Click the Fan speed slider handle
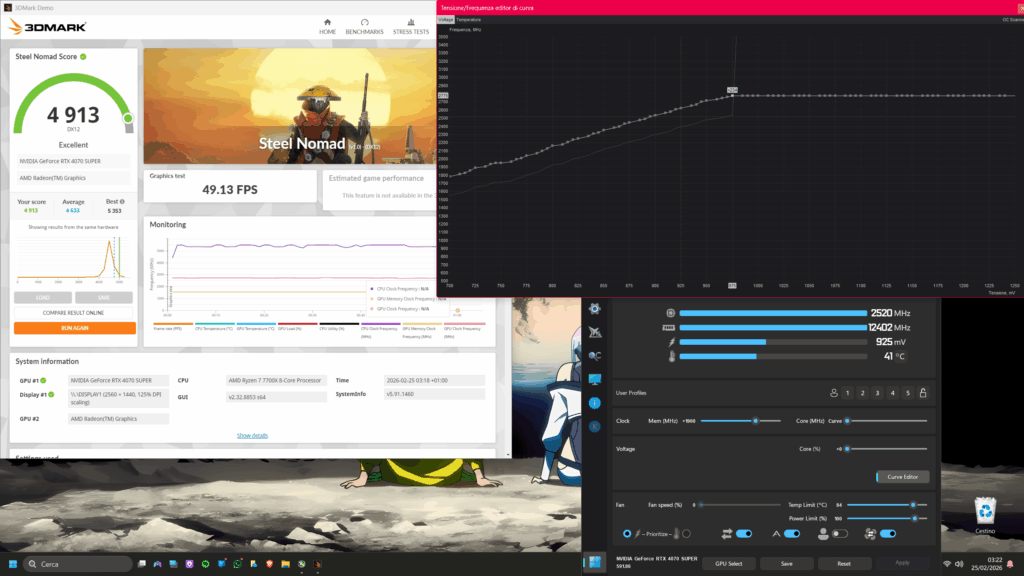1024x576 pixels. tap(701, 505)
